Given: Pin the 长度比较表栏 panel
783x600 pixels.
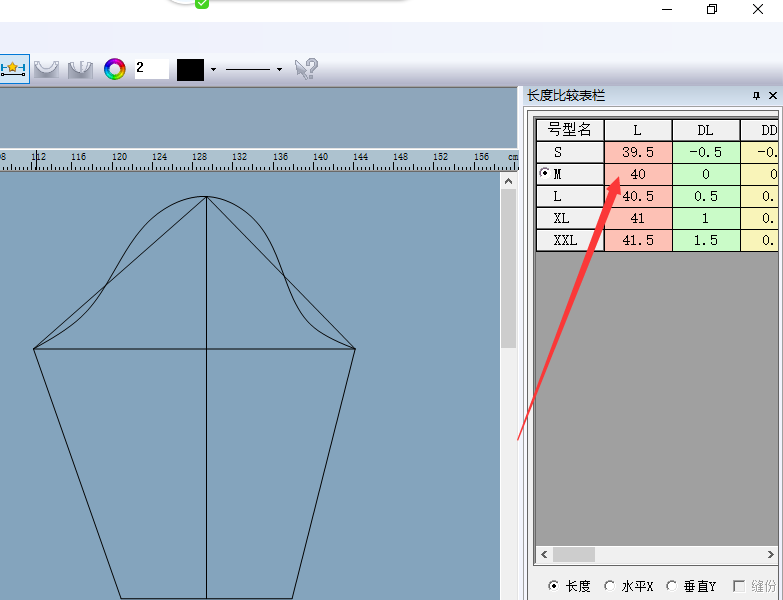Looking at the screenshot, I should [756, 96].
